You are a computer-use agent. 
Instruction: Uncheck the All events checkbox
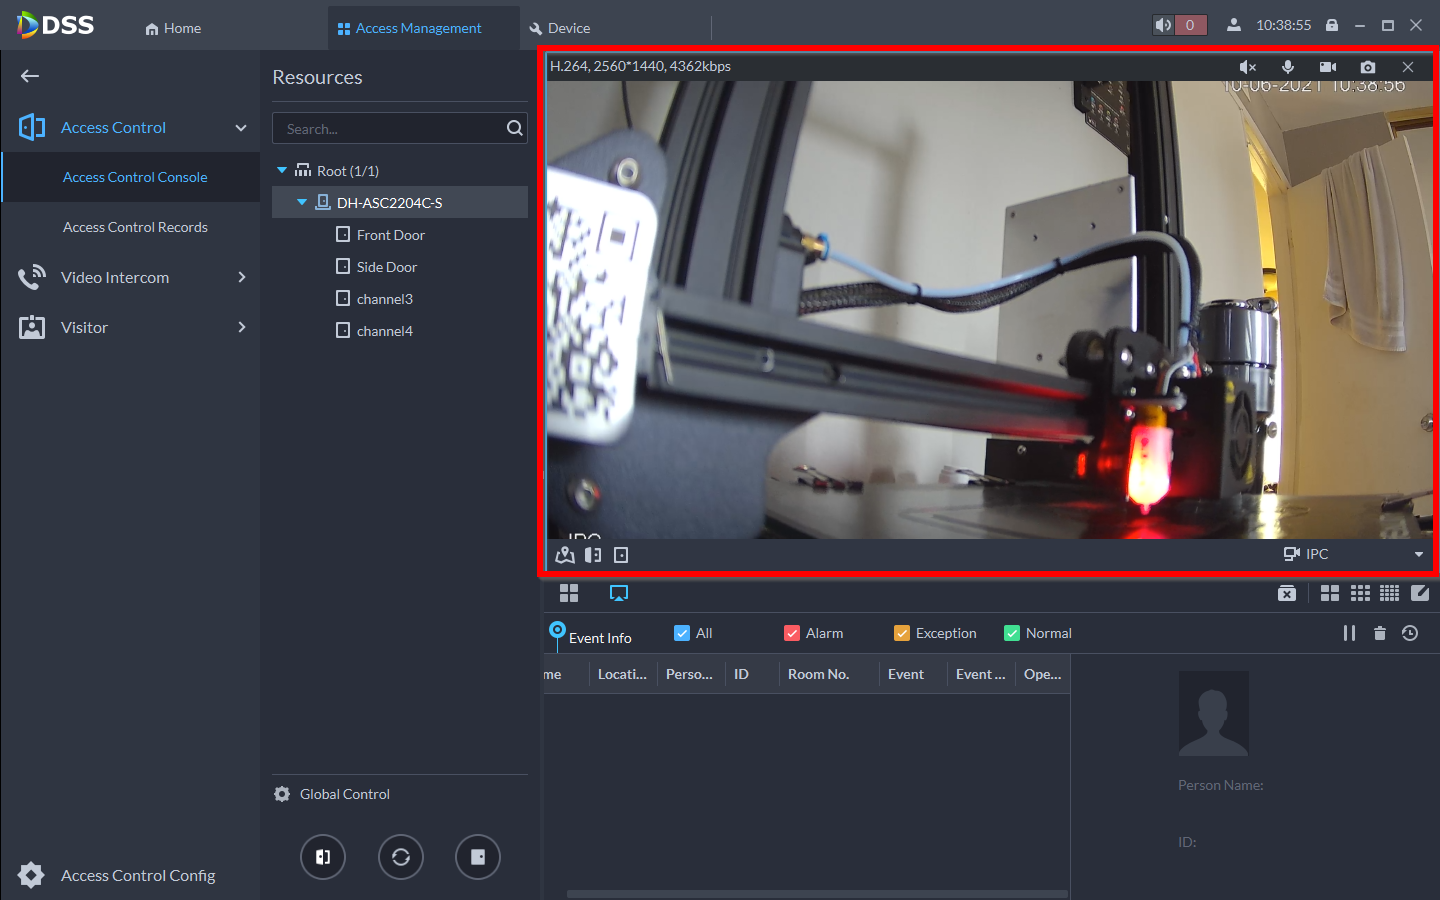point(682,633)
